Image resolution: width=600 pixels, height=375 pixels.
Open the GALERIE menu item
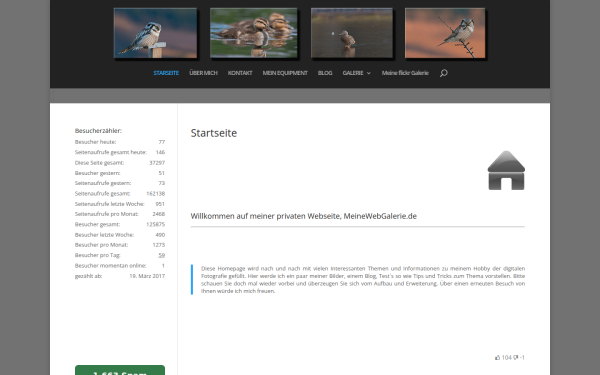[x=353, y=73]
